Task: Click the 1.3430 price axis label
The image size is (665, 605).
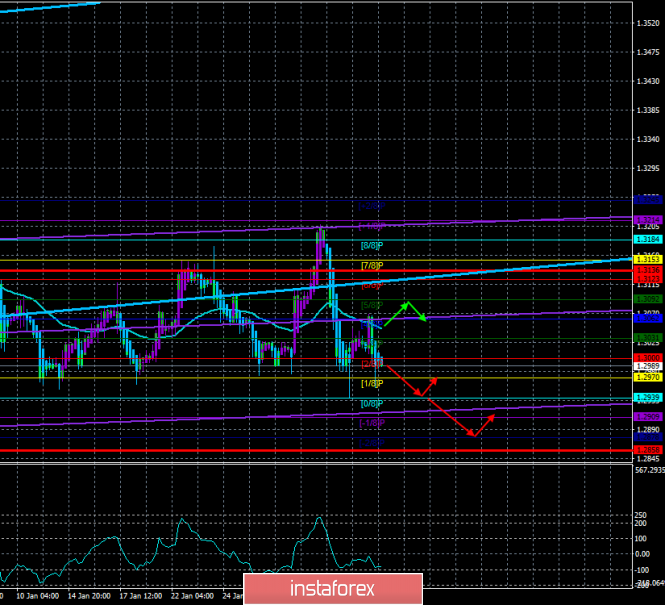Action: tap(648, 81)
